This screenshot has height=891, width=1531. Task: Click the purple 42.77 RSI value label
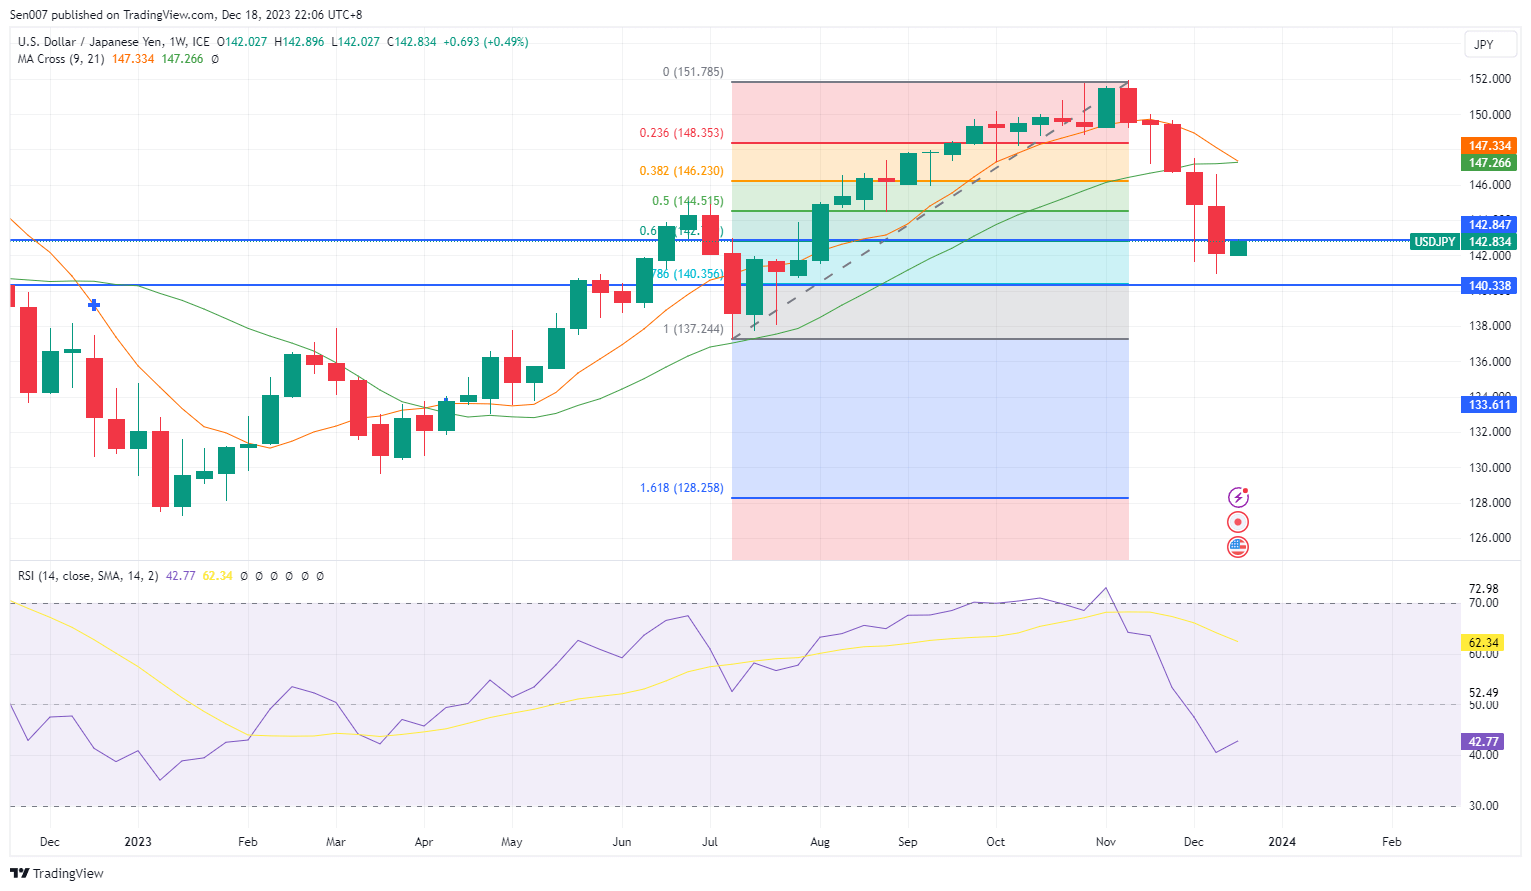(1483, 742)
